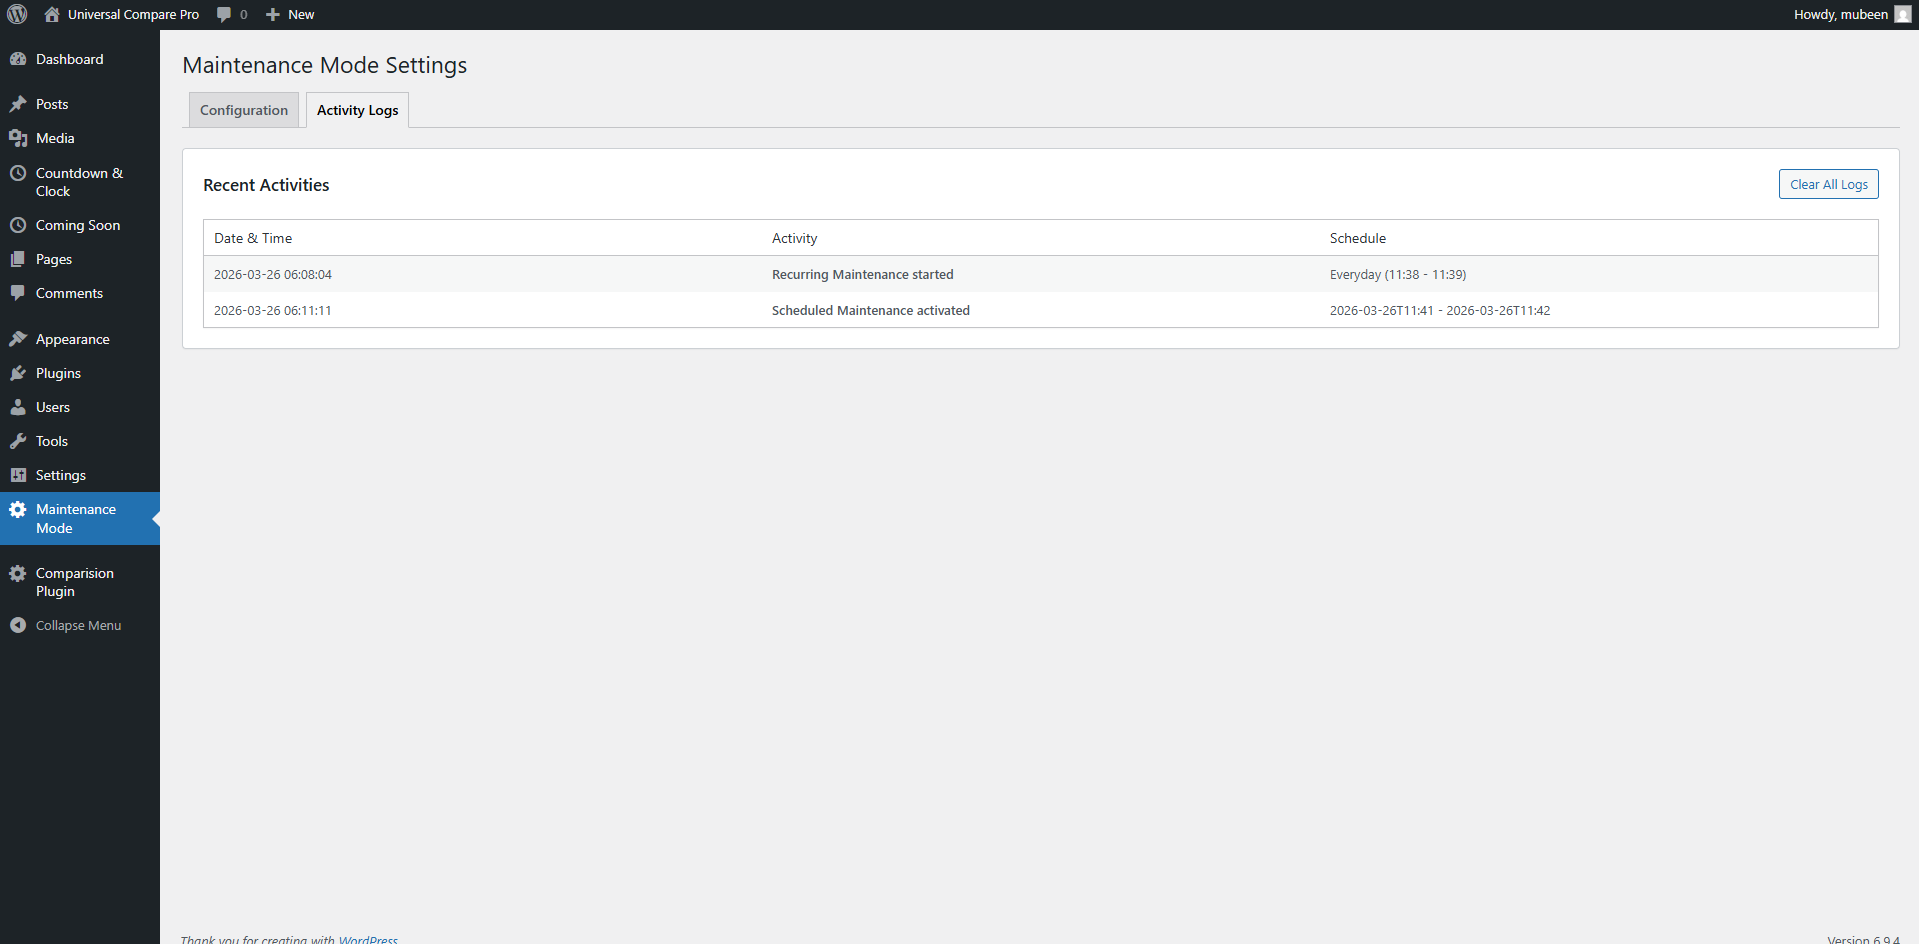The width and height of the screenshot is (1919, 944).
Task: Open the New content link
Action: [301, 14]
